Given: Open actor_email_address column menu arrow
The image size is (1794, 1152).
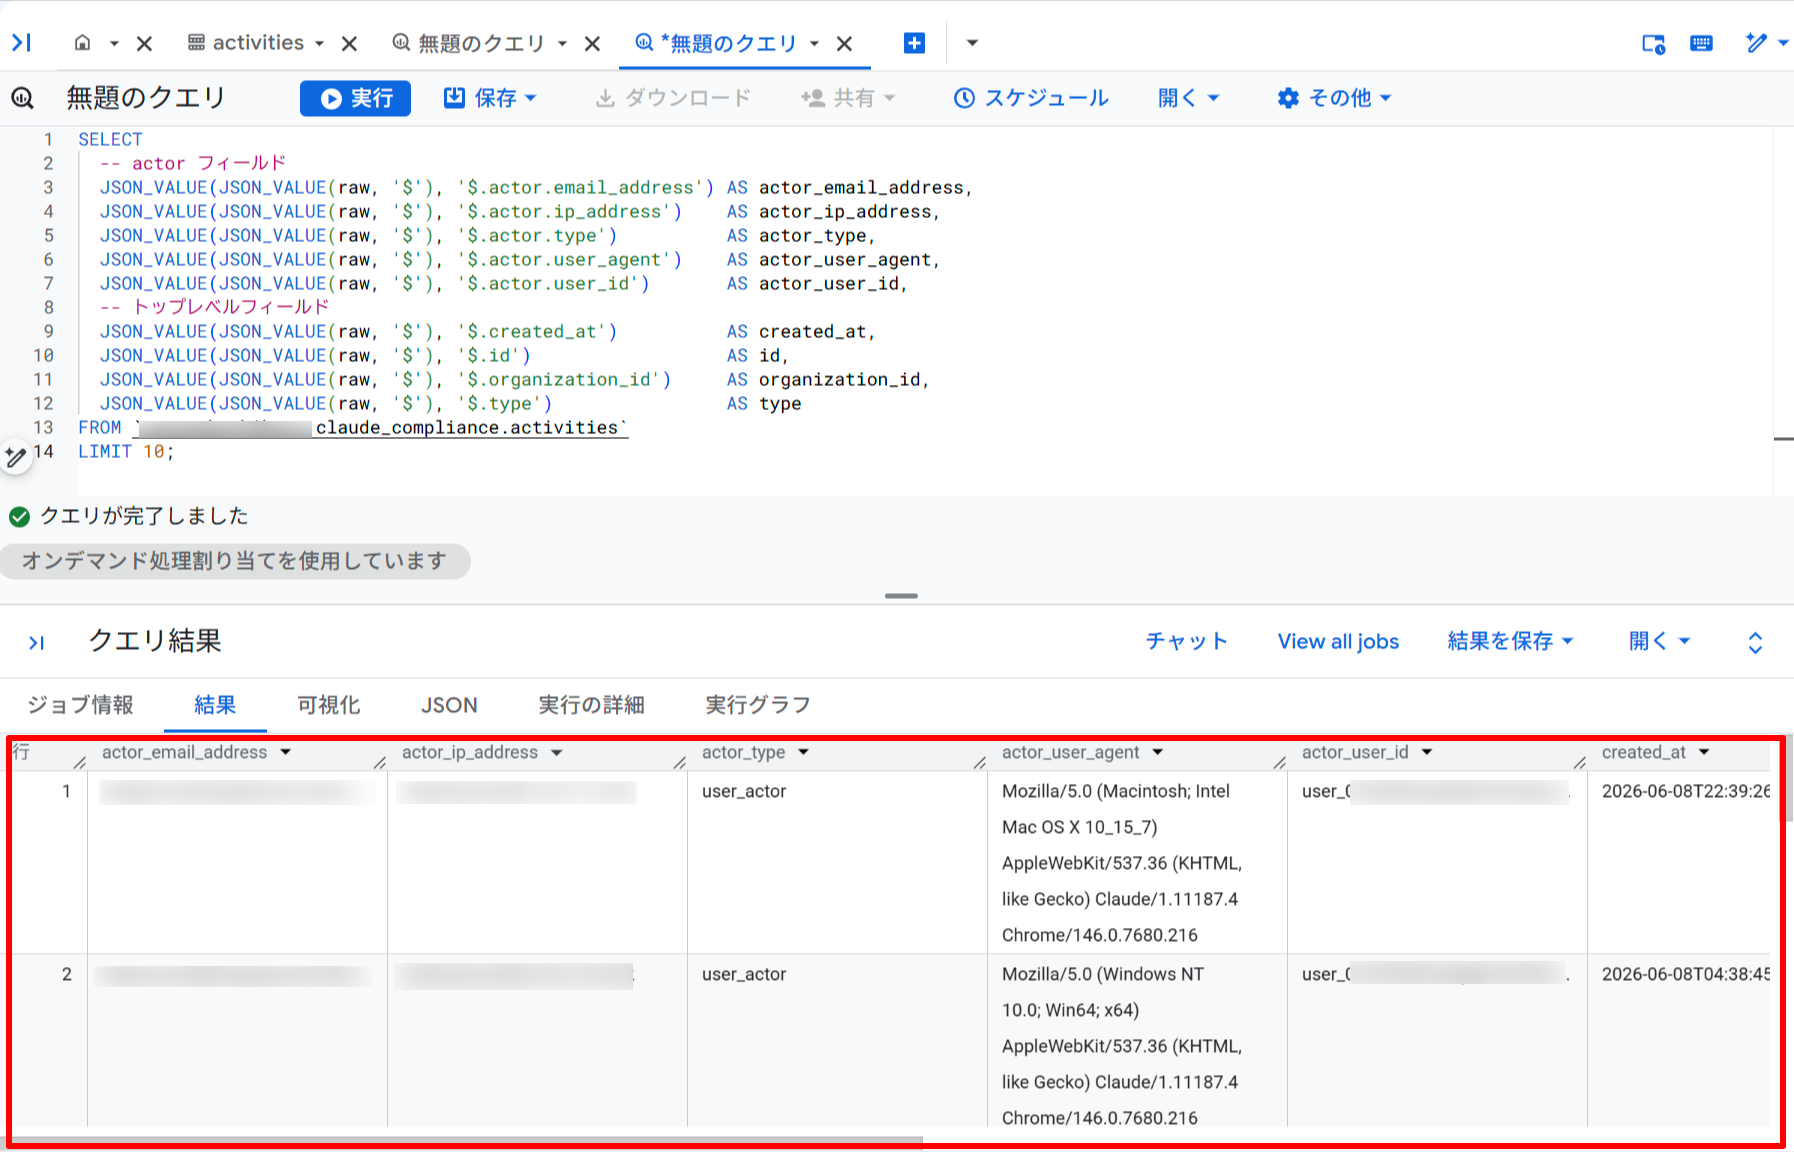Looking at the screenshot, I should coord(286,752).
